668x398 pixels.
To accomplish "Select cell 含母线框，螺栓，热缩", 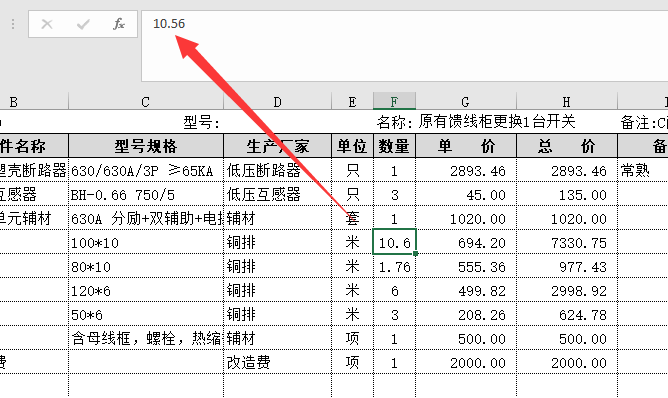I will coord(146,338).
